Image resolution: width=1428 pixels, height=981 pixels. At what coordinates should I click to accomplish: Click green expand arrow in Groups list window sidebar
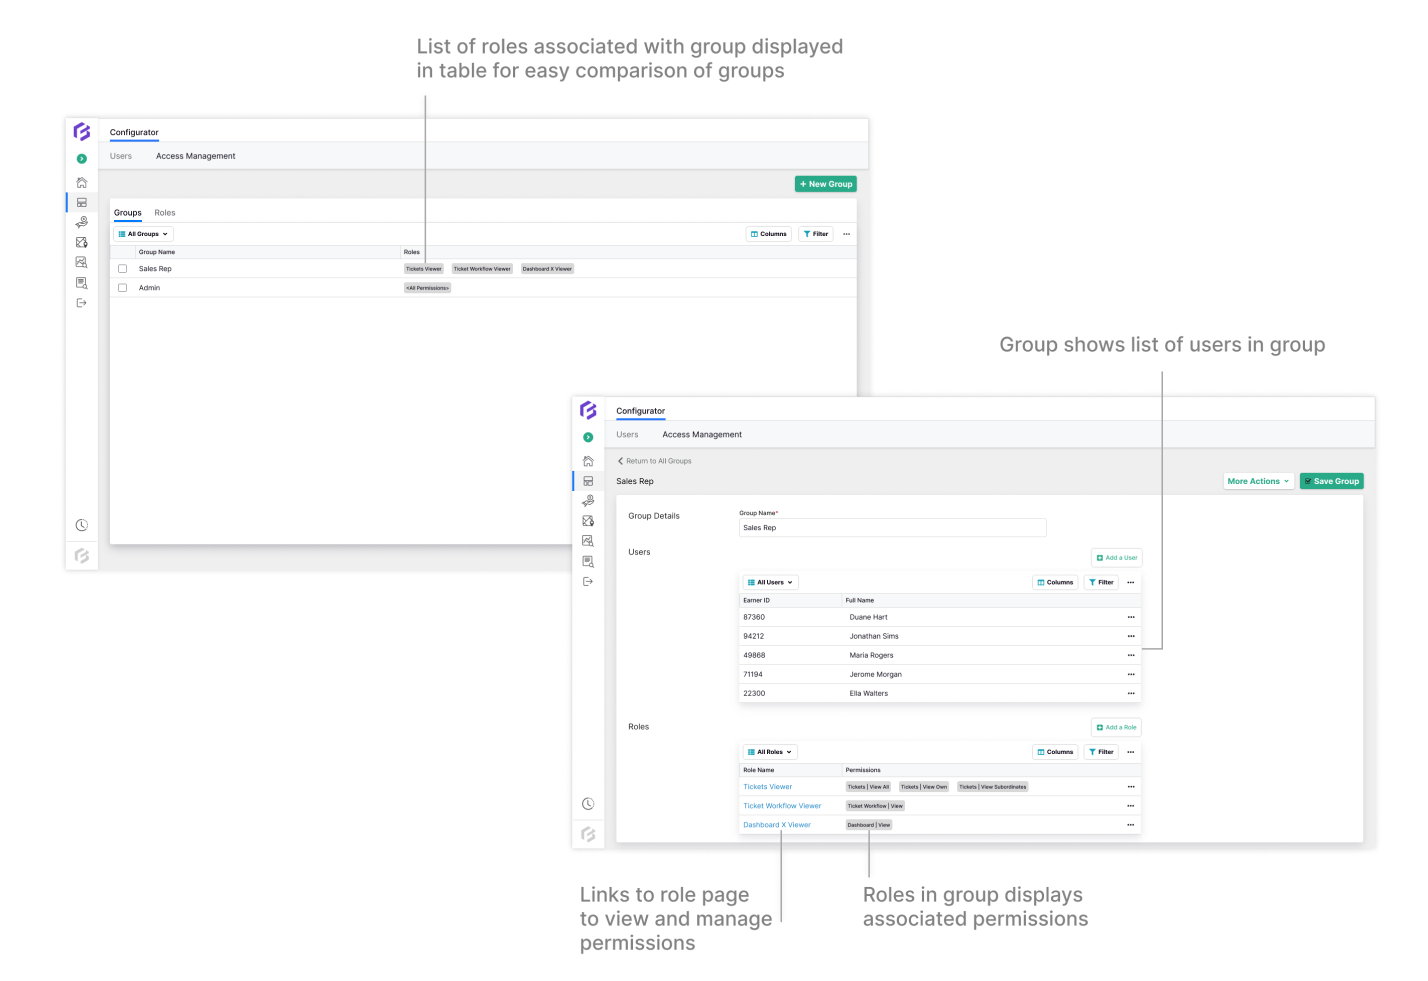click(82, 159)
